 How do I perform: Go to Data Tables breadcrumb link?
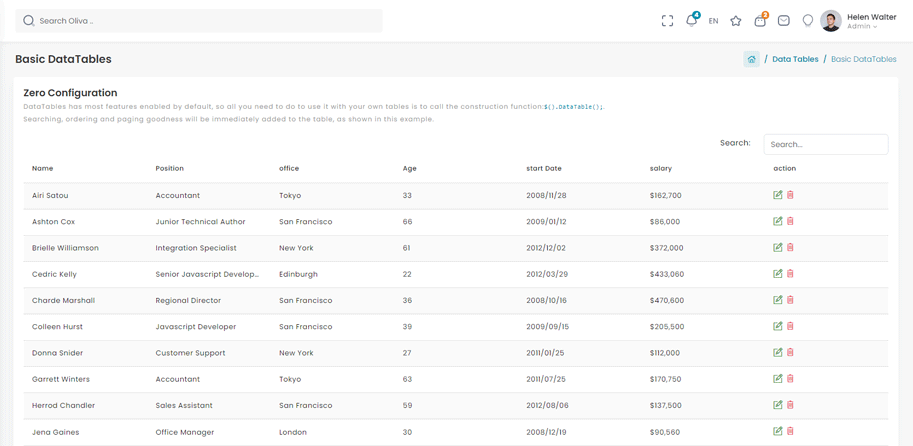pyautogui.click(x=795, y=59)
